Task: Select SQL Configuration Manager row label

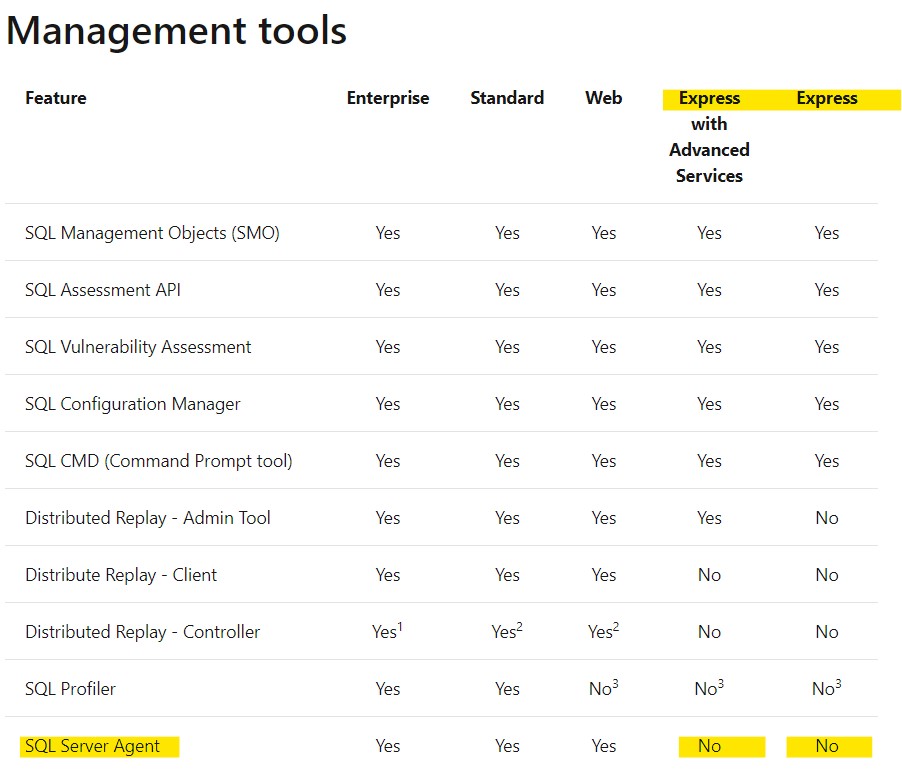Action: point(132,404)
